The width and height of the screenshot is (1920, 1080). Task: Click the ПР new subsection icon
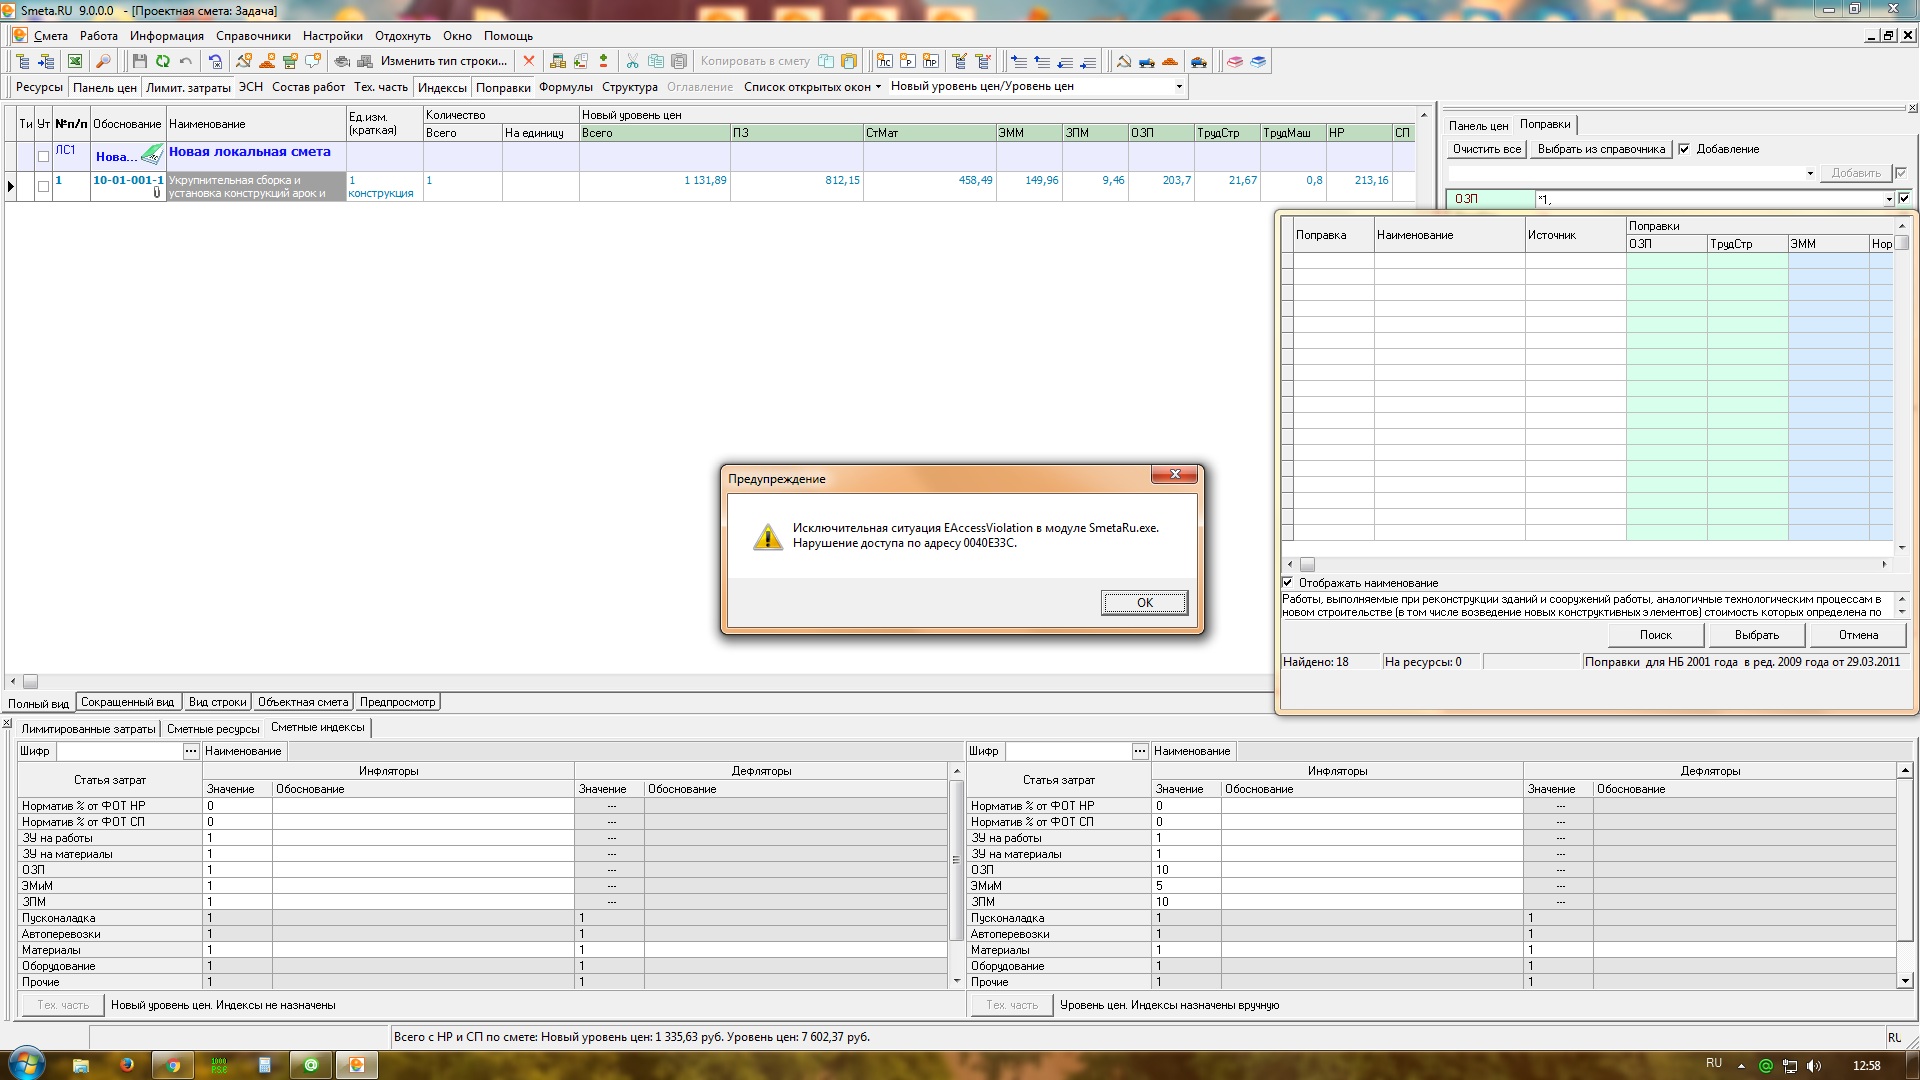point(931,61)
